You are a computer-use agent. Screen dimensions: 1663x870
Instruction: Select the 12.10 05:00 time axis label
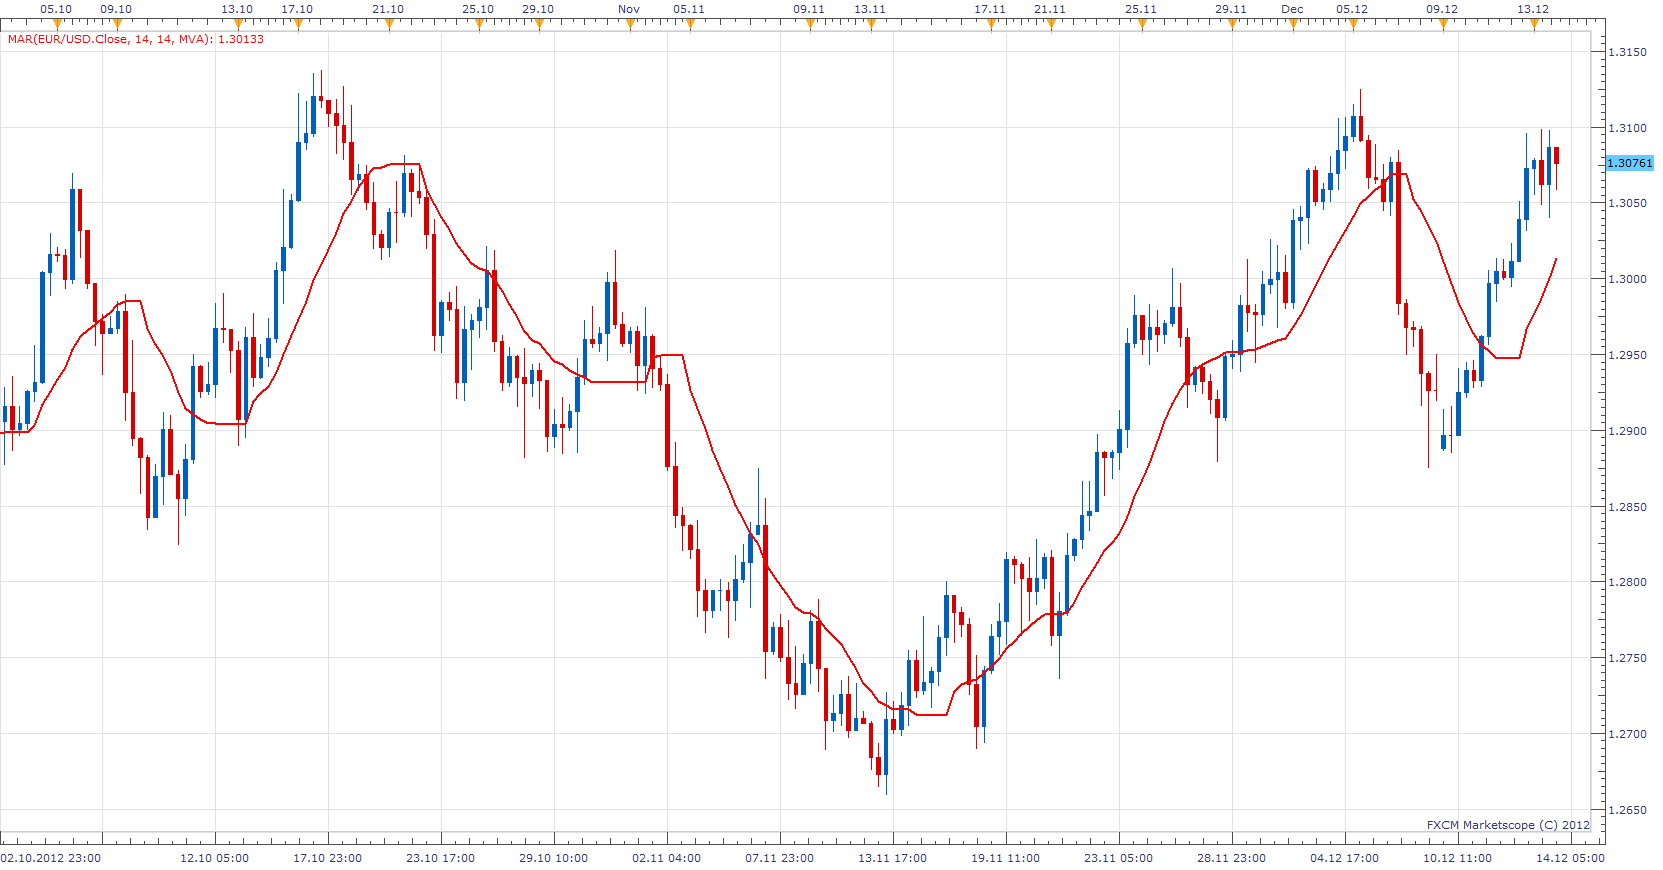click(215, 858)
